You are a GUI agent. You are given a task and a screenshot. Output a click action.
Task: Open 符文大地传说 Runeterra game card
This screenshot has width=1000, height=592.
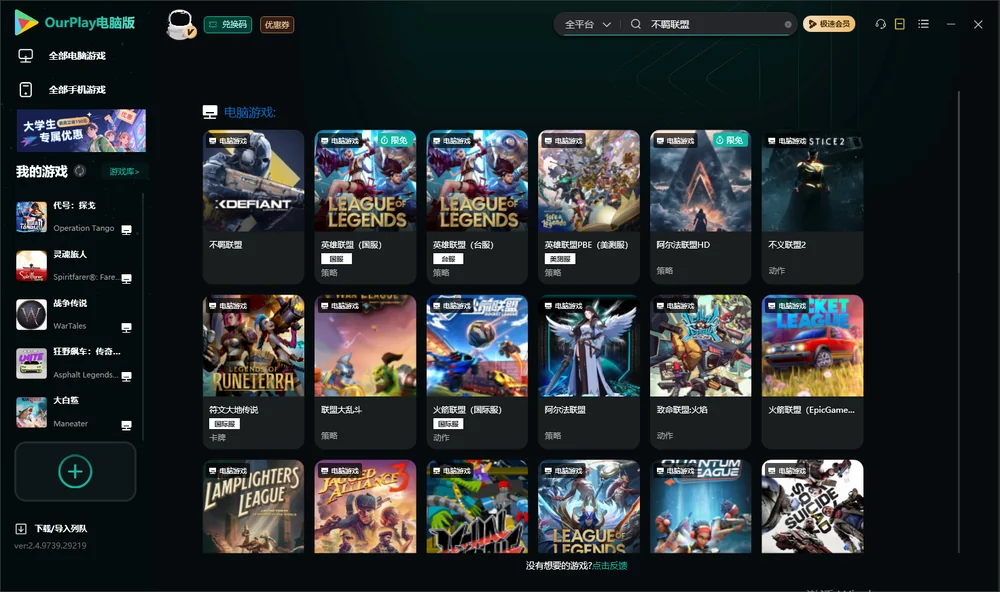(253, 372)
